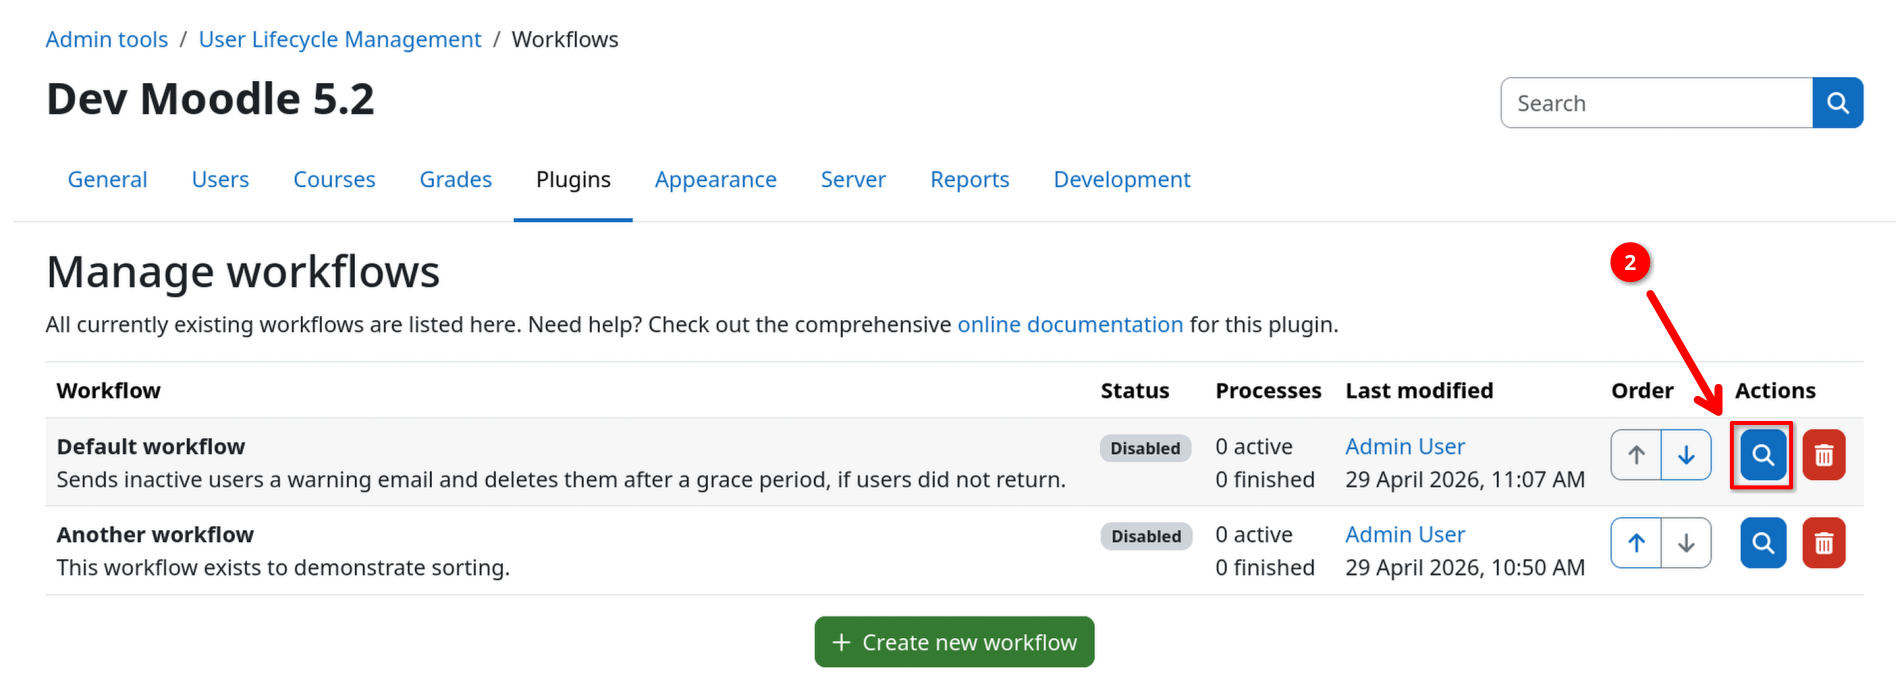Click the search magnifier button beside Search field

coord(1837,103)
